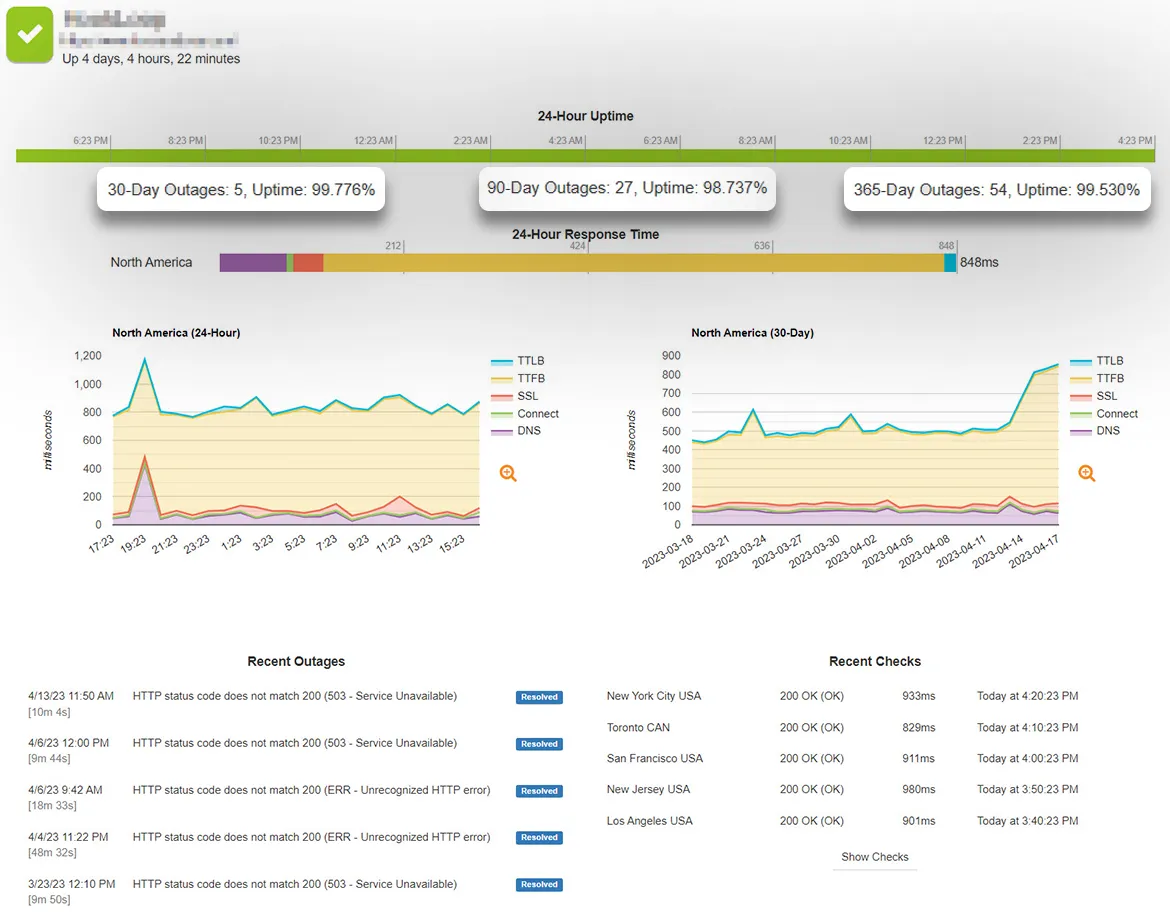Click Resolved badge for 4/6/23 9:42 AM outage

tap(539, 791)
